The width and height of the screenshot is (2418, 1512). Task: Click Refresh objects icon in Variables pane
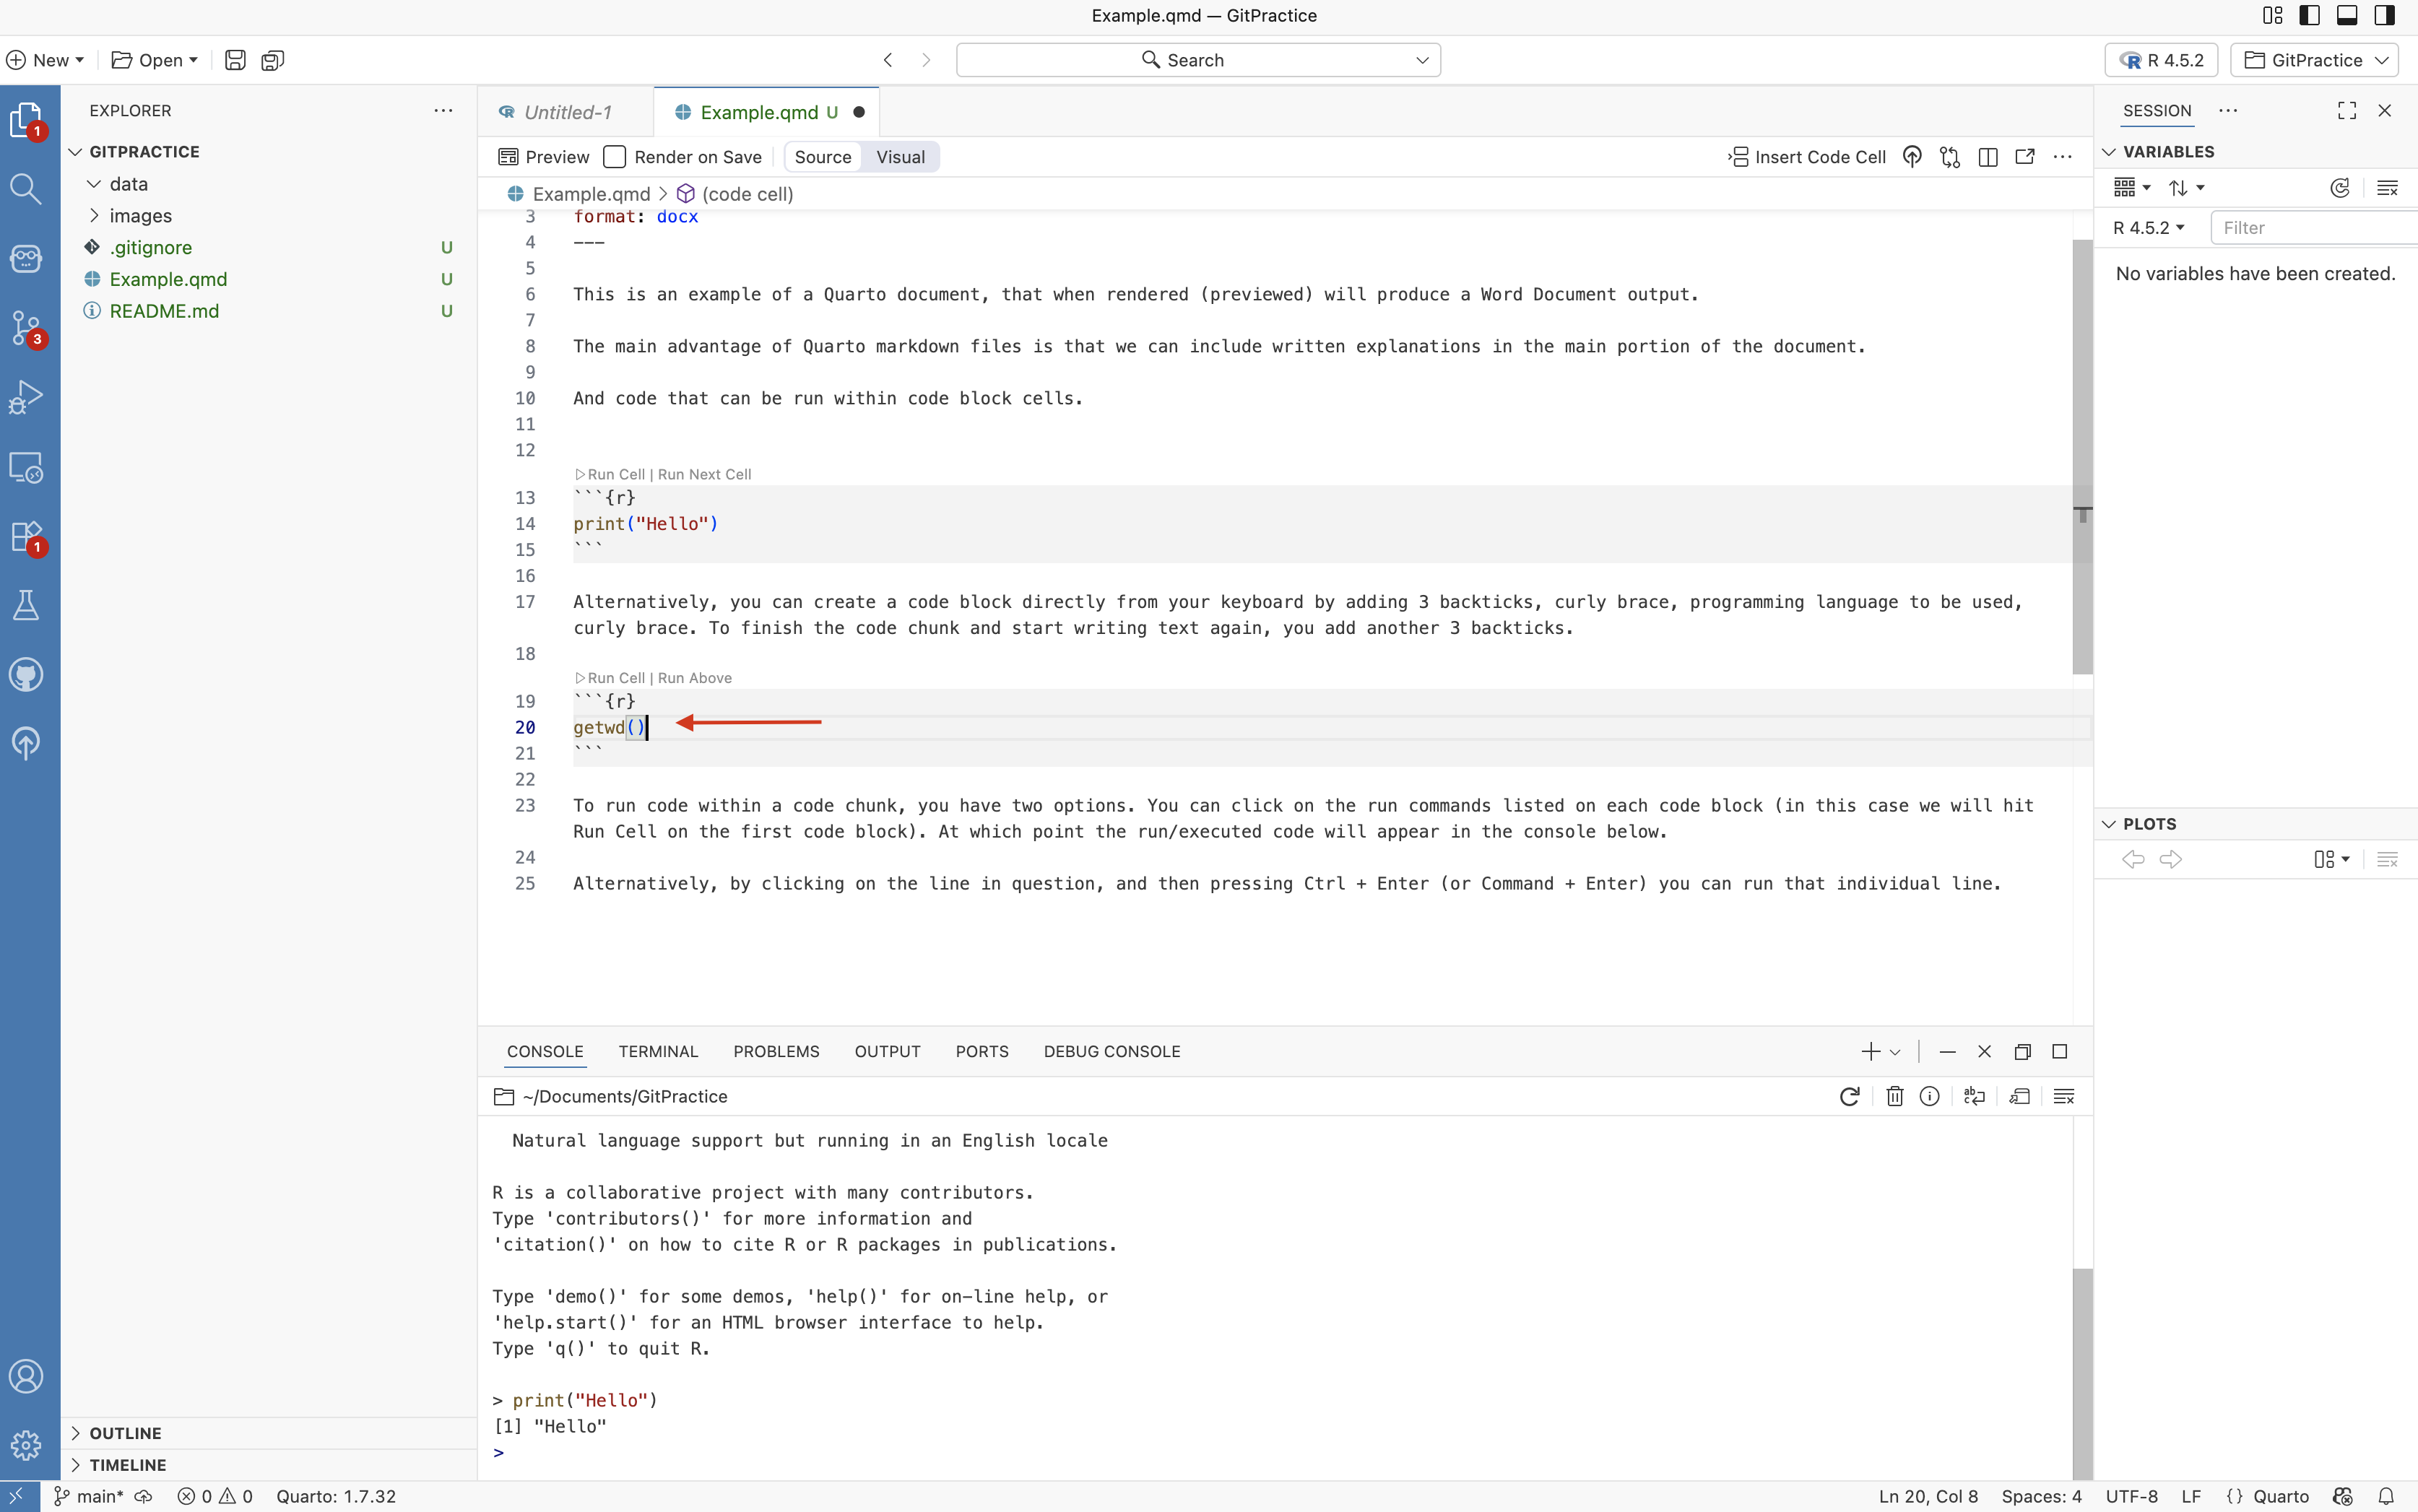pyautogui.click(x=2339, y=188)
